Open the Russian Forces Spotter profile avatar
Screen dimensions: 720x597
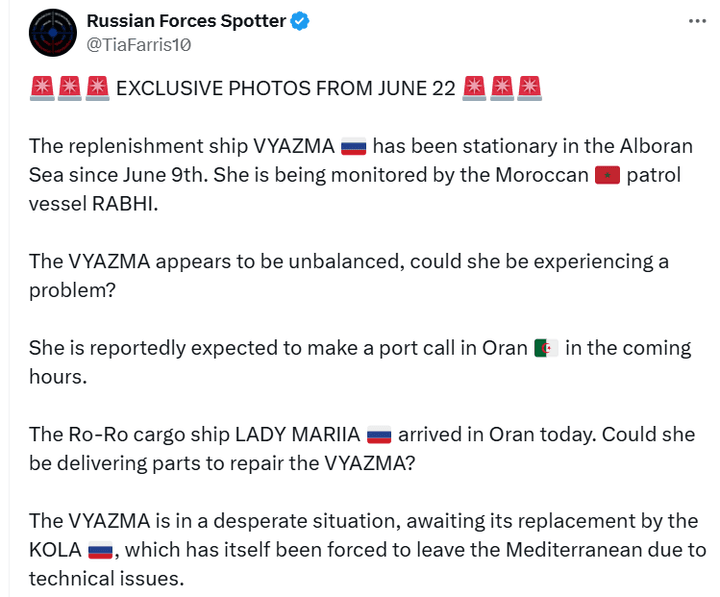(53, 33)
